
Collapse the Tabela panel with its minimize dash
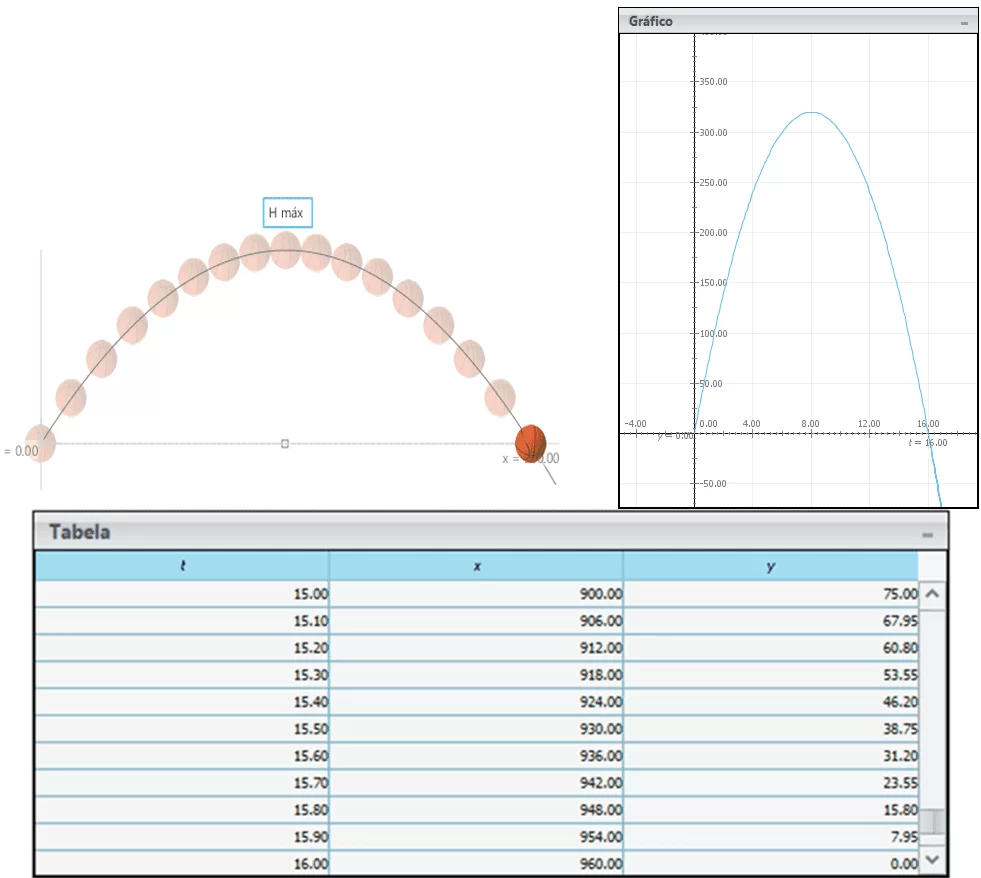[x=927, y=535]
